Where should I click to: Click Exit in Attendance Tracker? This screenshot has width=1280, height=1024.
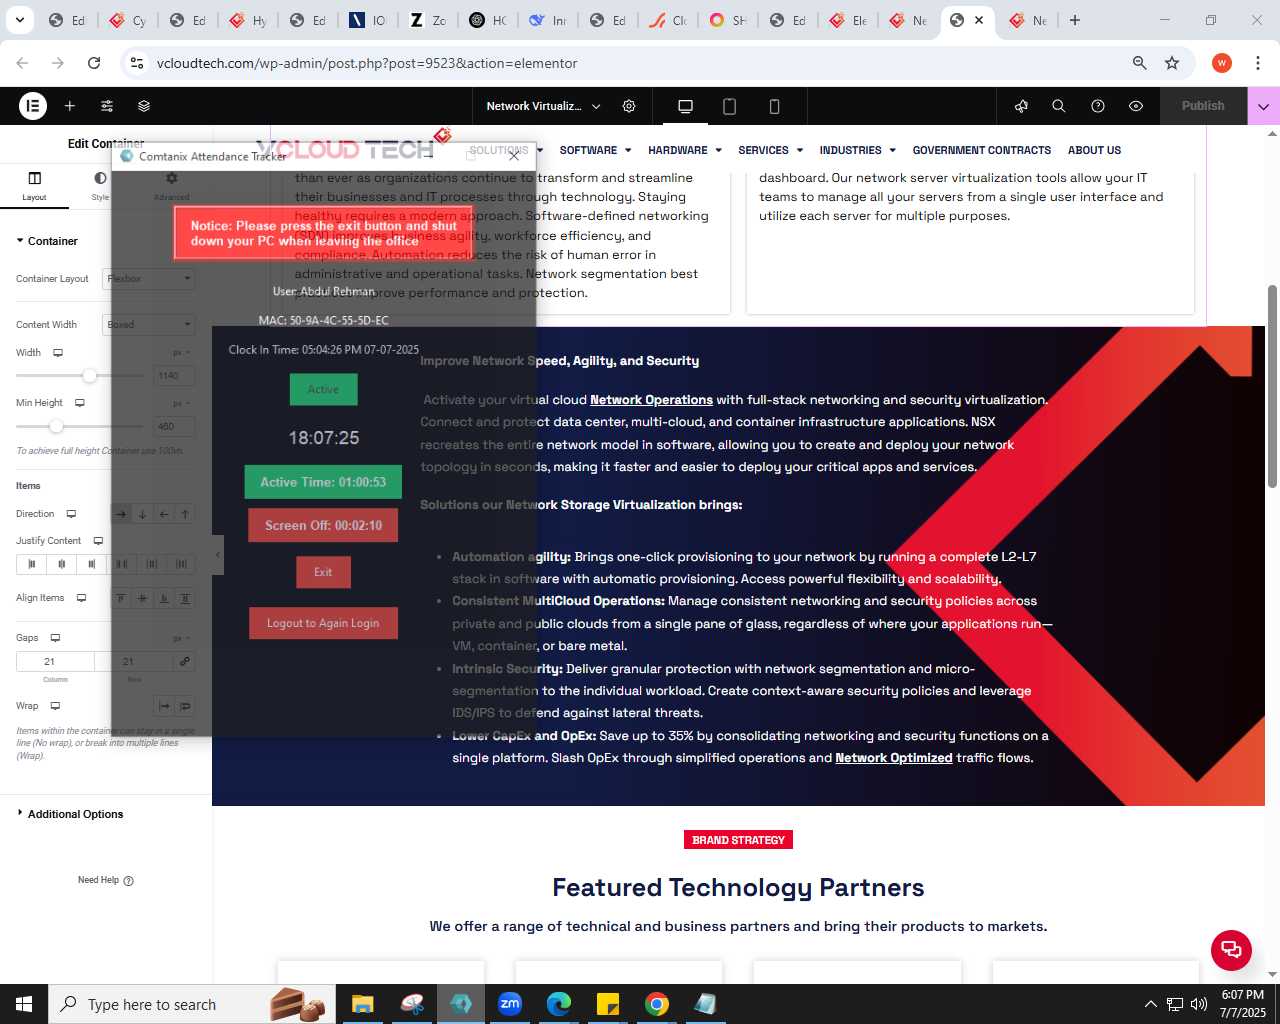click(323, 572)
